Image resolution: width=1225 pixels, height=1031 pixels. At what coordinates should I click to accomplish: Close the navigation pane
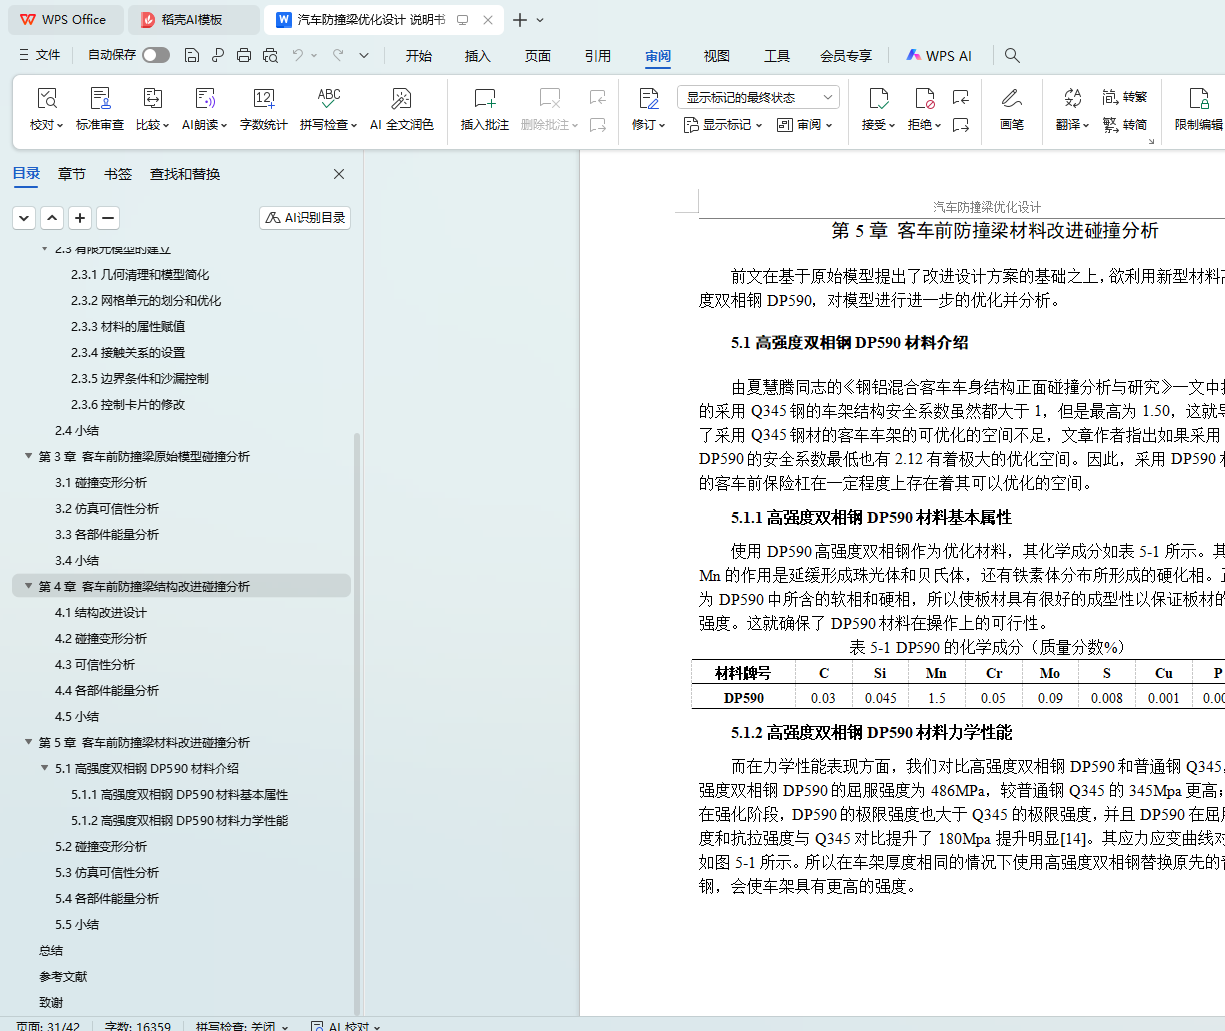[339, 174]
